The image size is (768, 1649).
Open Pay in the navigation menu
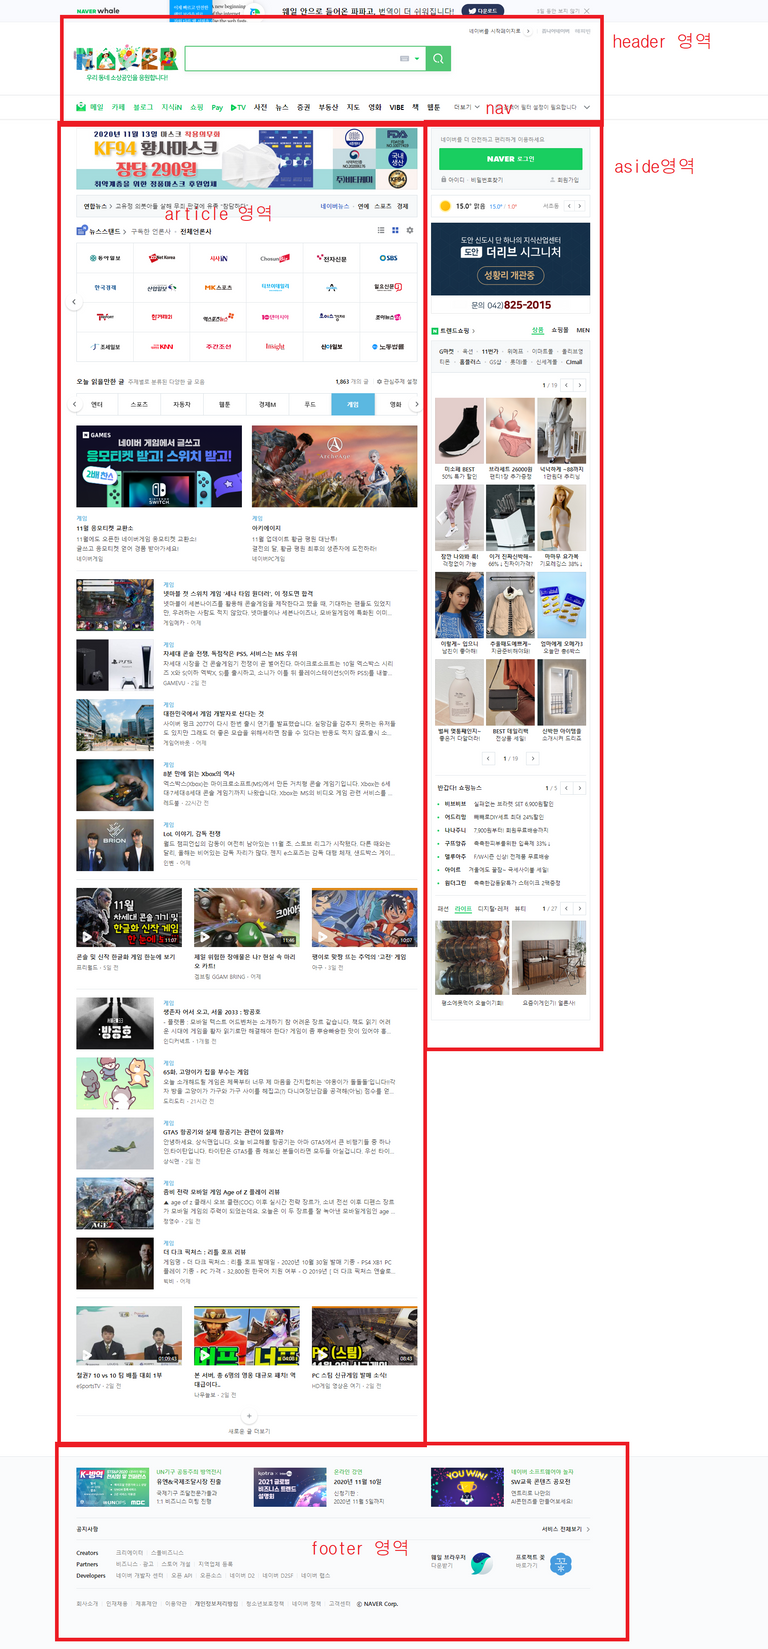(217, 107)
